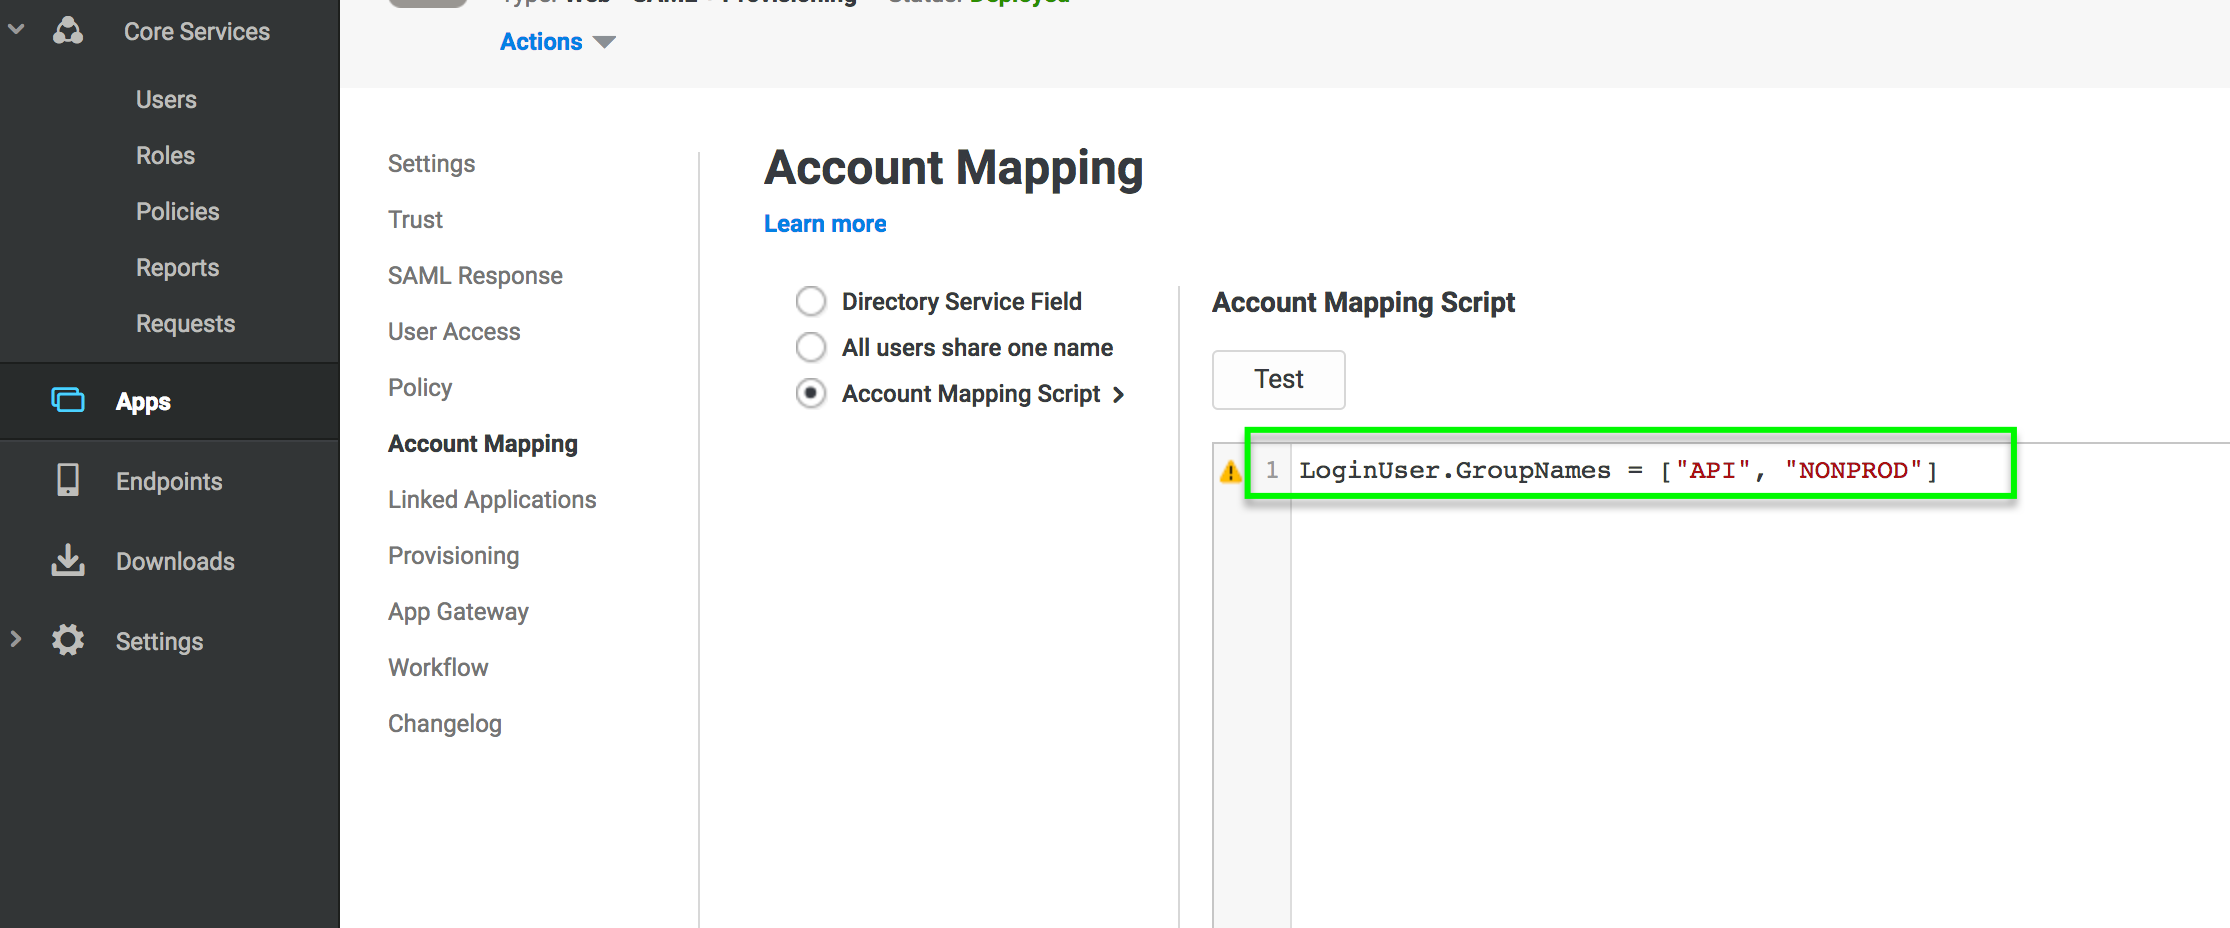Click the arrow next to Account Mapping Script

point(1119,394)
